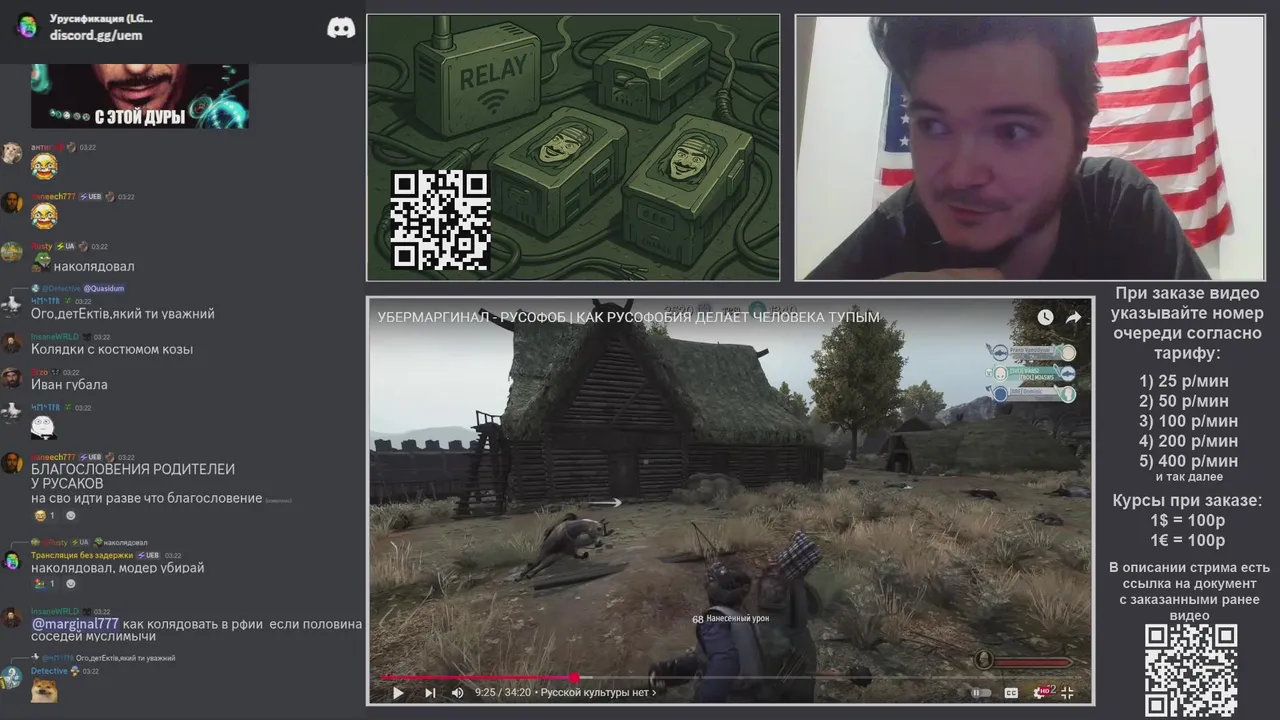1280x720 pixels.
Task: Expand chapter 'Русской культуры нет'
Action: (598, 692)
